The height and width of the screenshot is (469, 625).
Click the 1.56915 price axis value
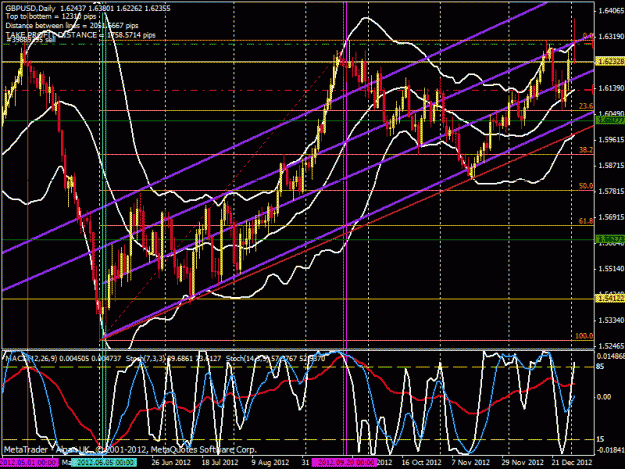coord(611,217)
